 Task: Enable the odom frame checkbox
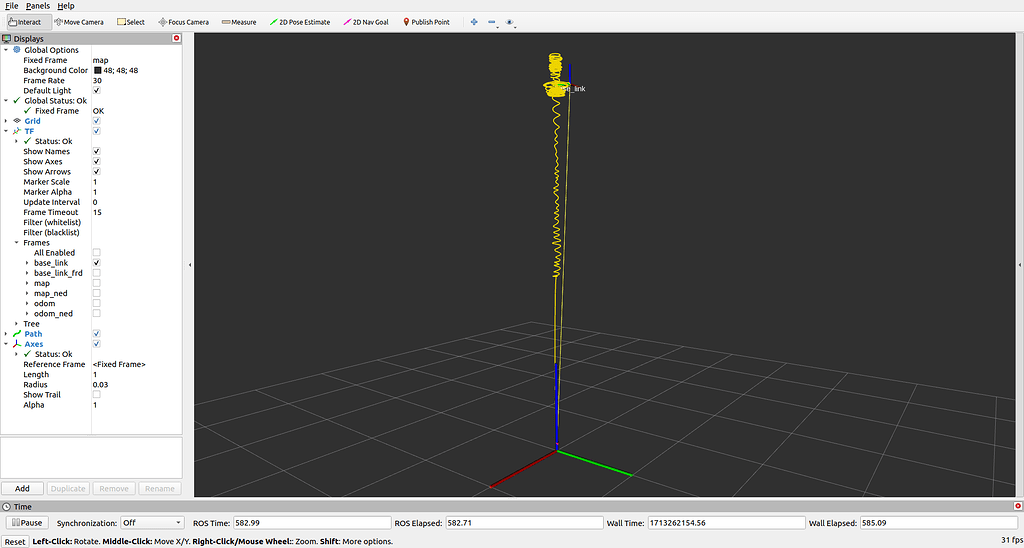coord(97,303)
